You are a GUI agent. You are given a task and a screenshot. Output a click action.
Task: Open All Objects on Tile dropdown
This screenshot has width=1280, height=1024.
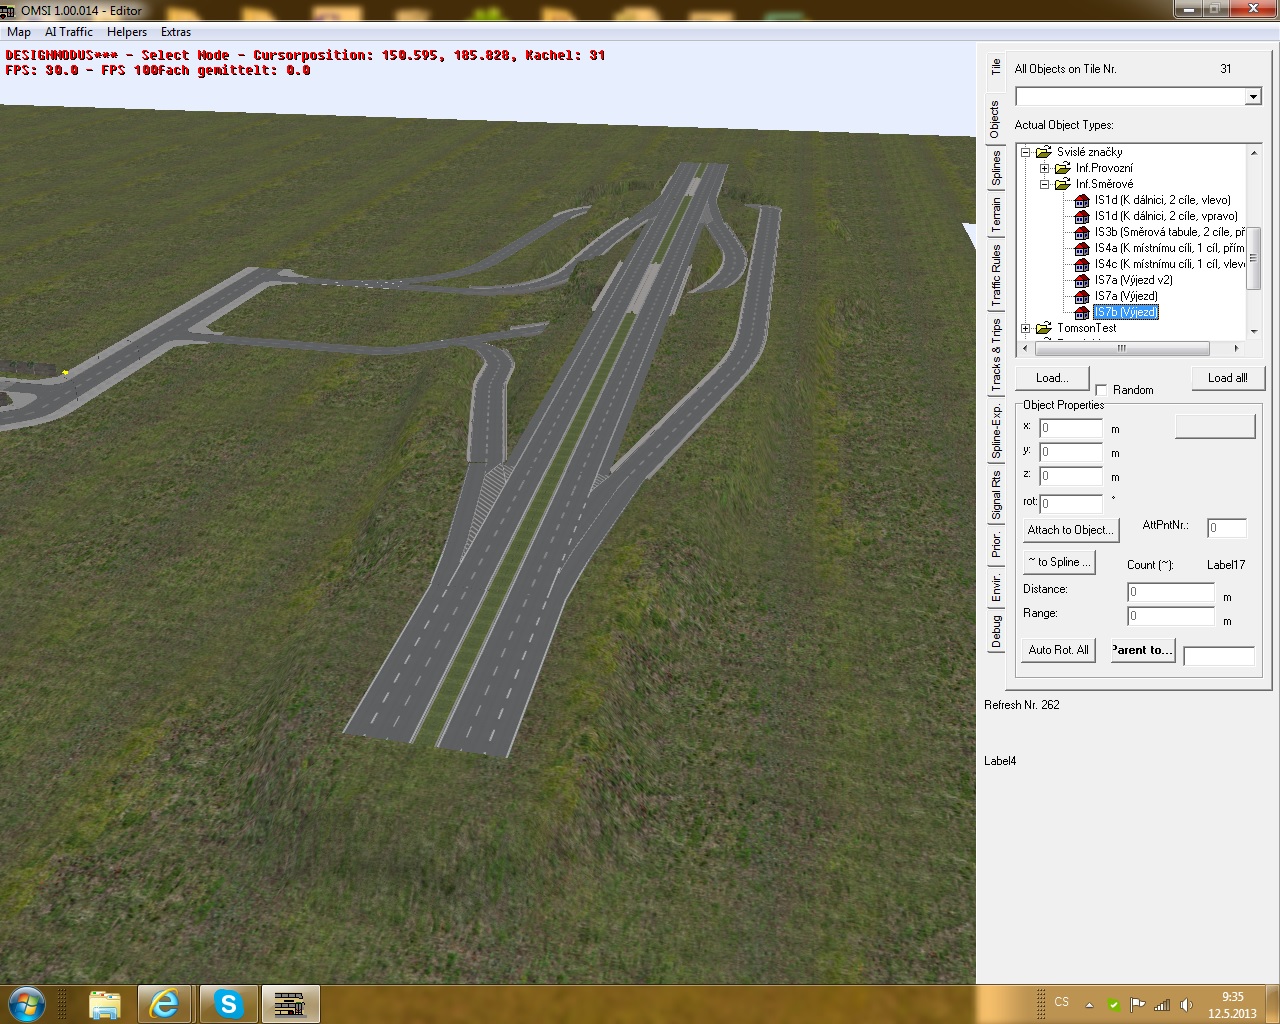[x=1253, y=97]
